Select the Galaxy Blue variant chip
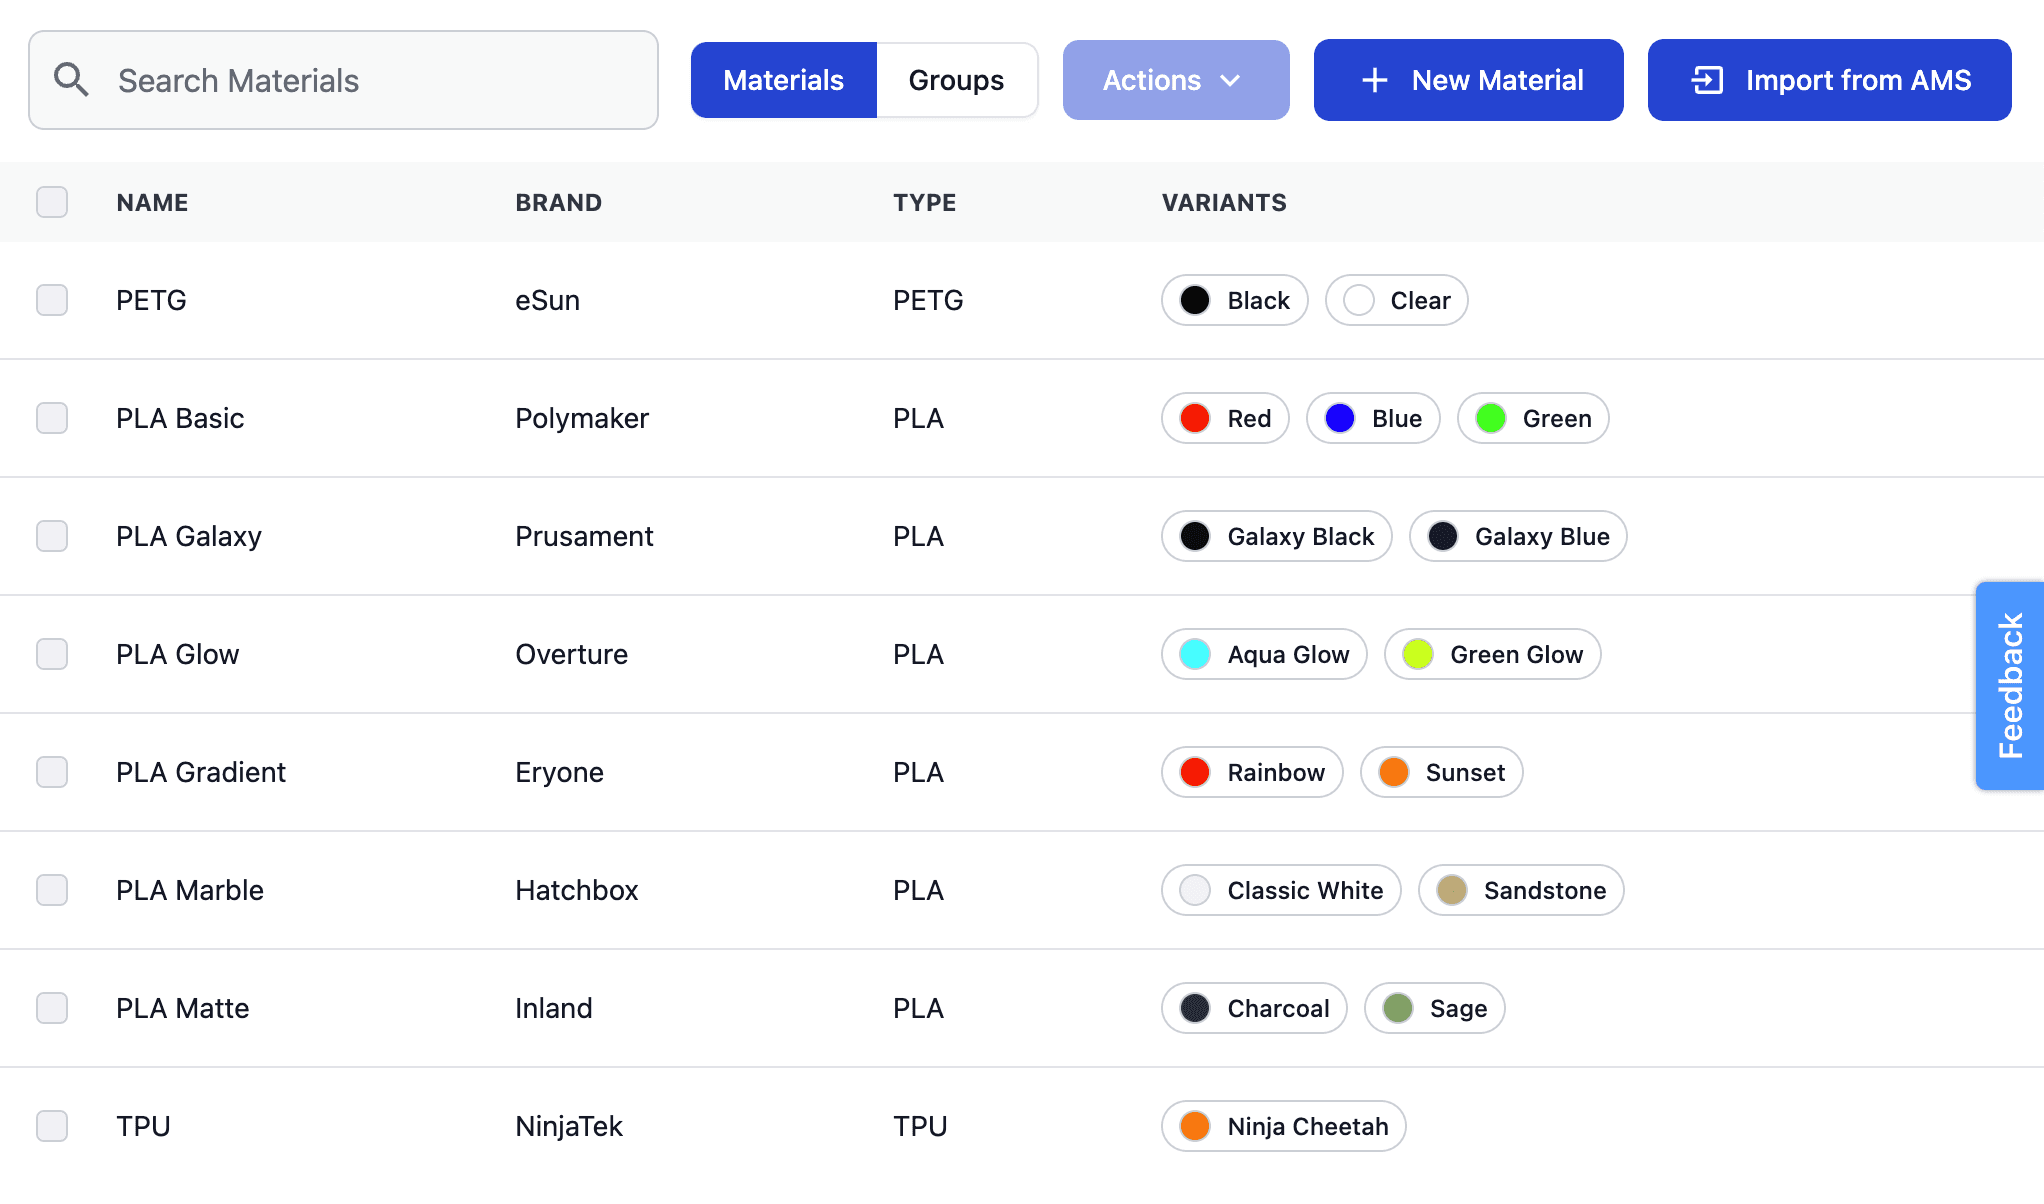Viewport: 2044px width, 1204px height. coord(1518,536)
